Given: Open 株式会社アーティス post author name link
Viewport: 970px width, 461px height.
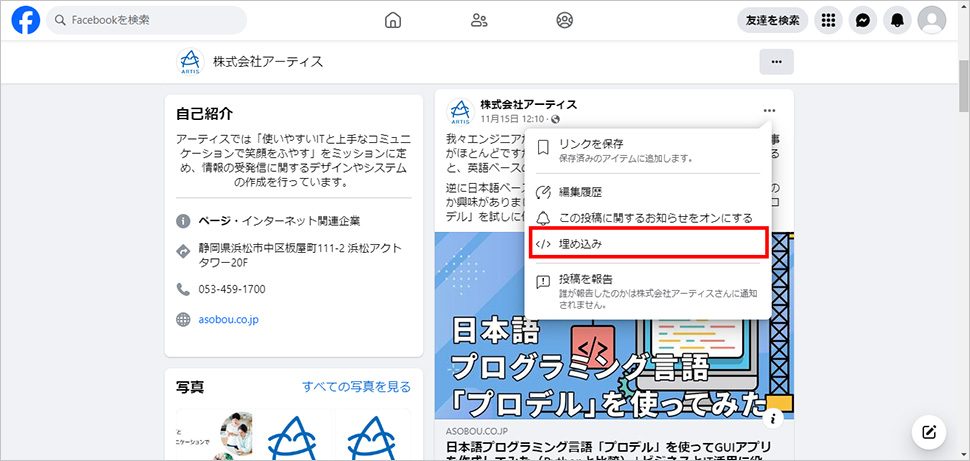Looking at the screenshot, I should coord(528,105).
